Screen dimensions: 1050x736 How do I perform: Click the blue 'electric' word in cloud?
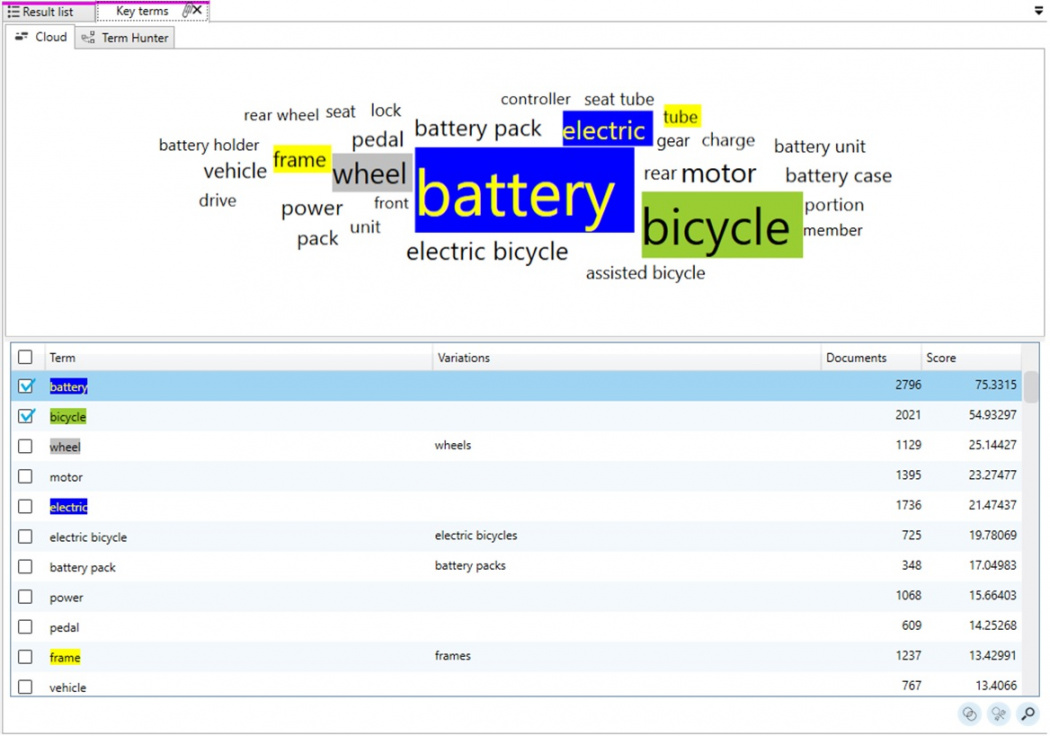point(607,129)
